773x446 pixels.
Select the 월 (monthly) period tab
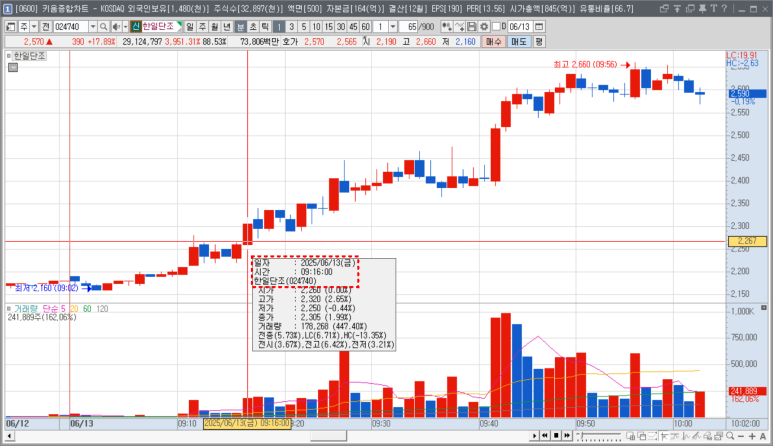coord(214,27)
